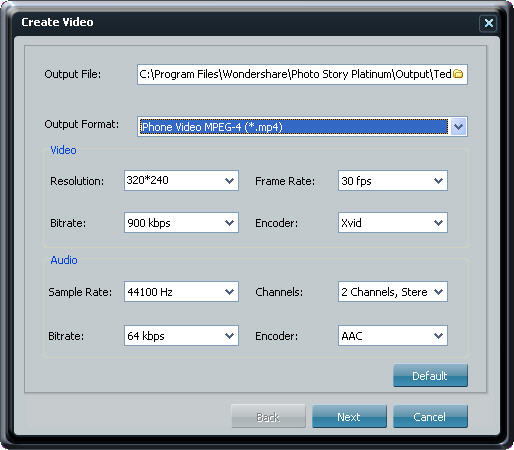Open the Channels dropdown showing 2 Channels
Viewport: 514px width, 450px height.
(392, 292)
